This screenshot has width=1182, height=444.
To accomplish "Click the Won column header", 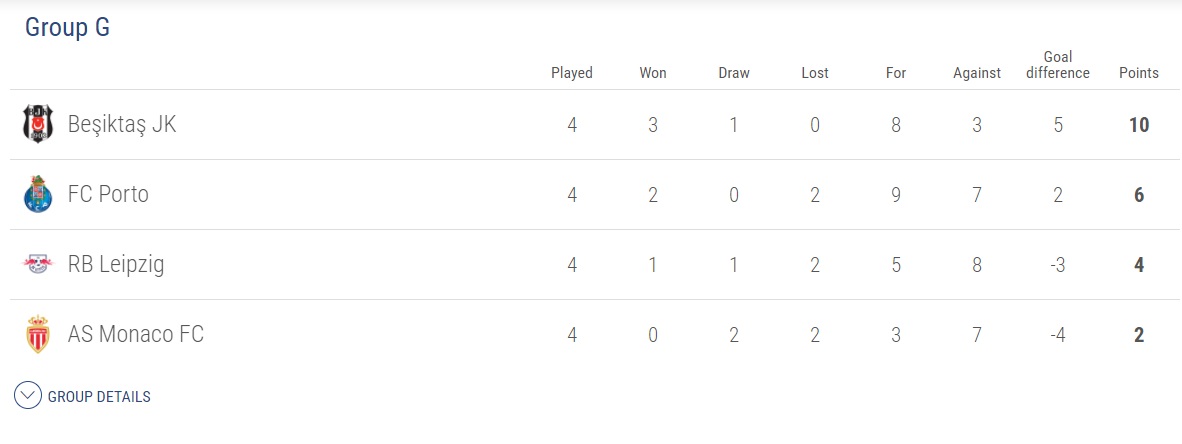I will pos(653,73).
